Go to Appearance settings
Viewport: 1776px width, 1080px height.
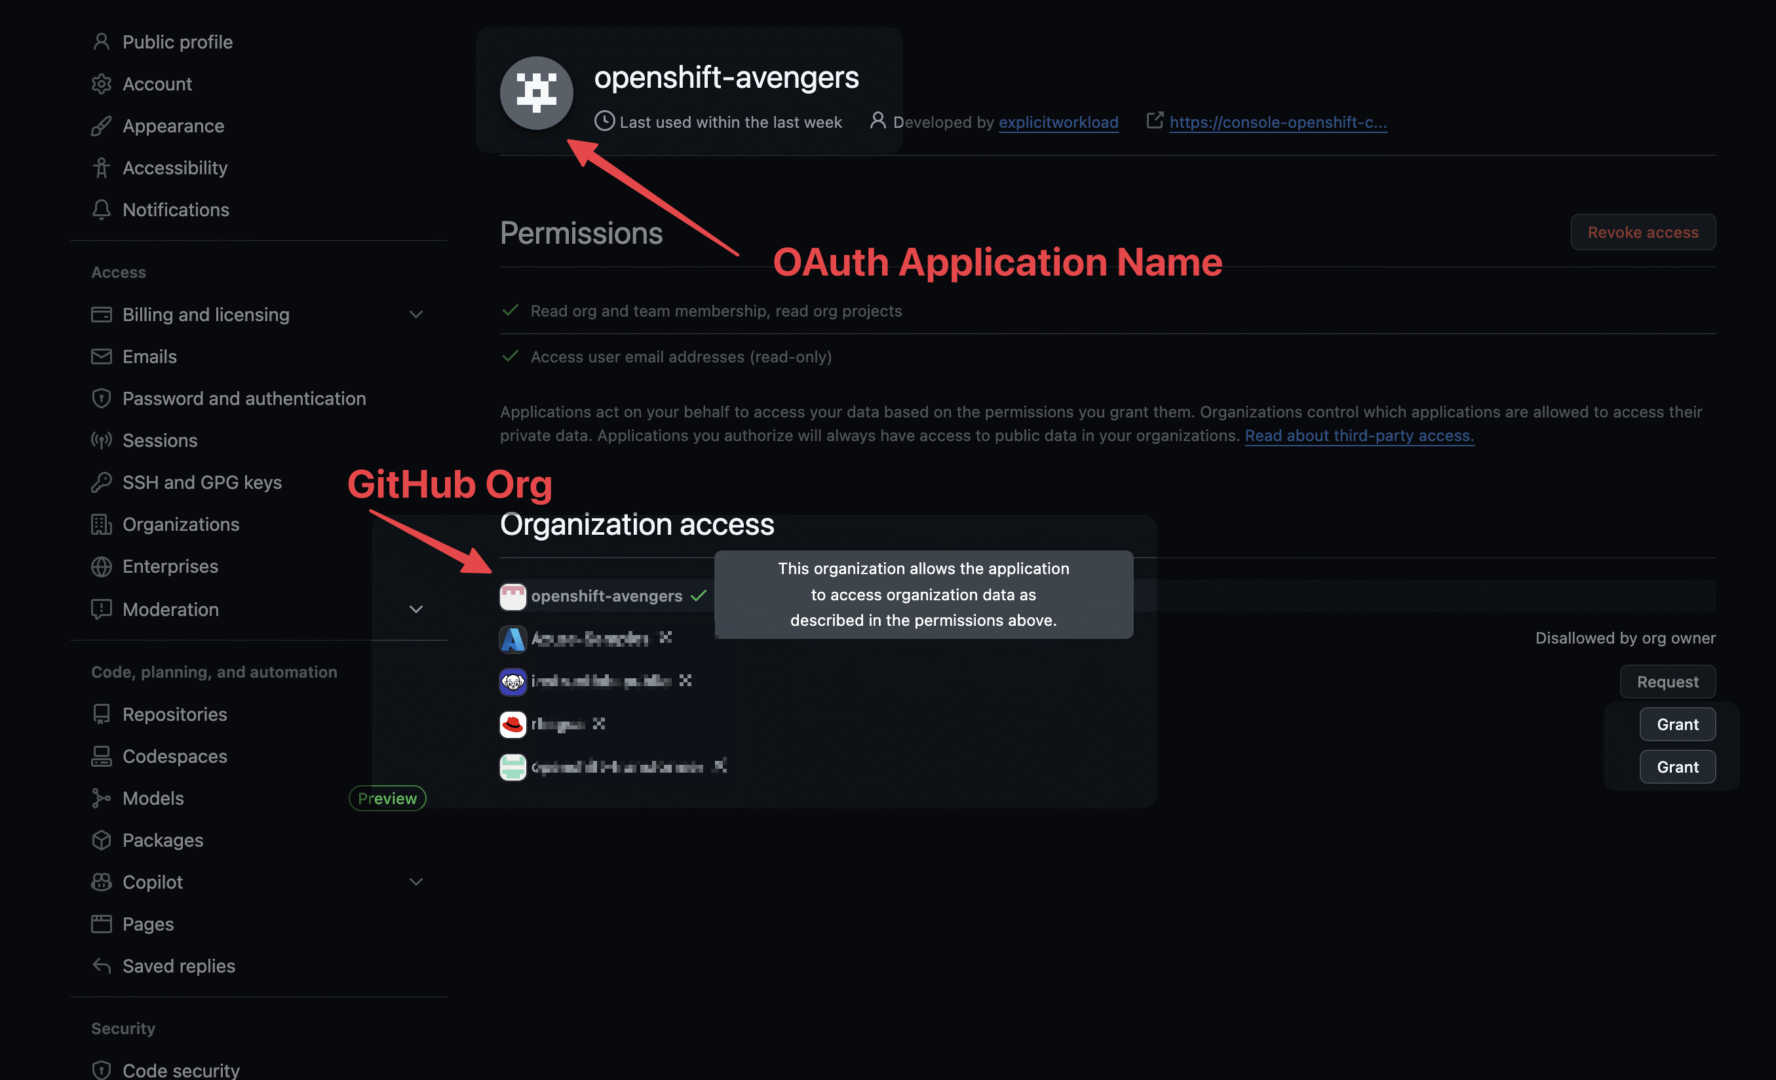tap(173, 126)
